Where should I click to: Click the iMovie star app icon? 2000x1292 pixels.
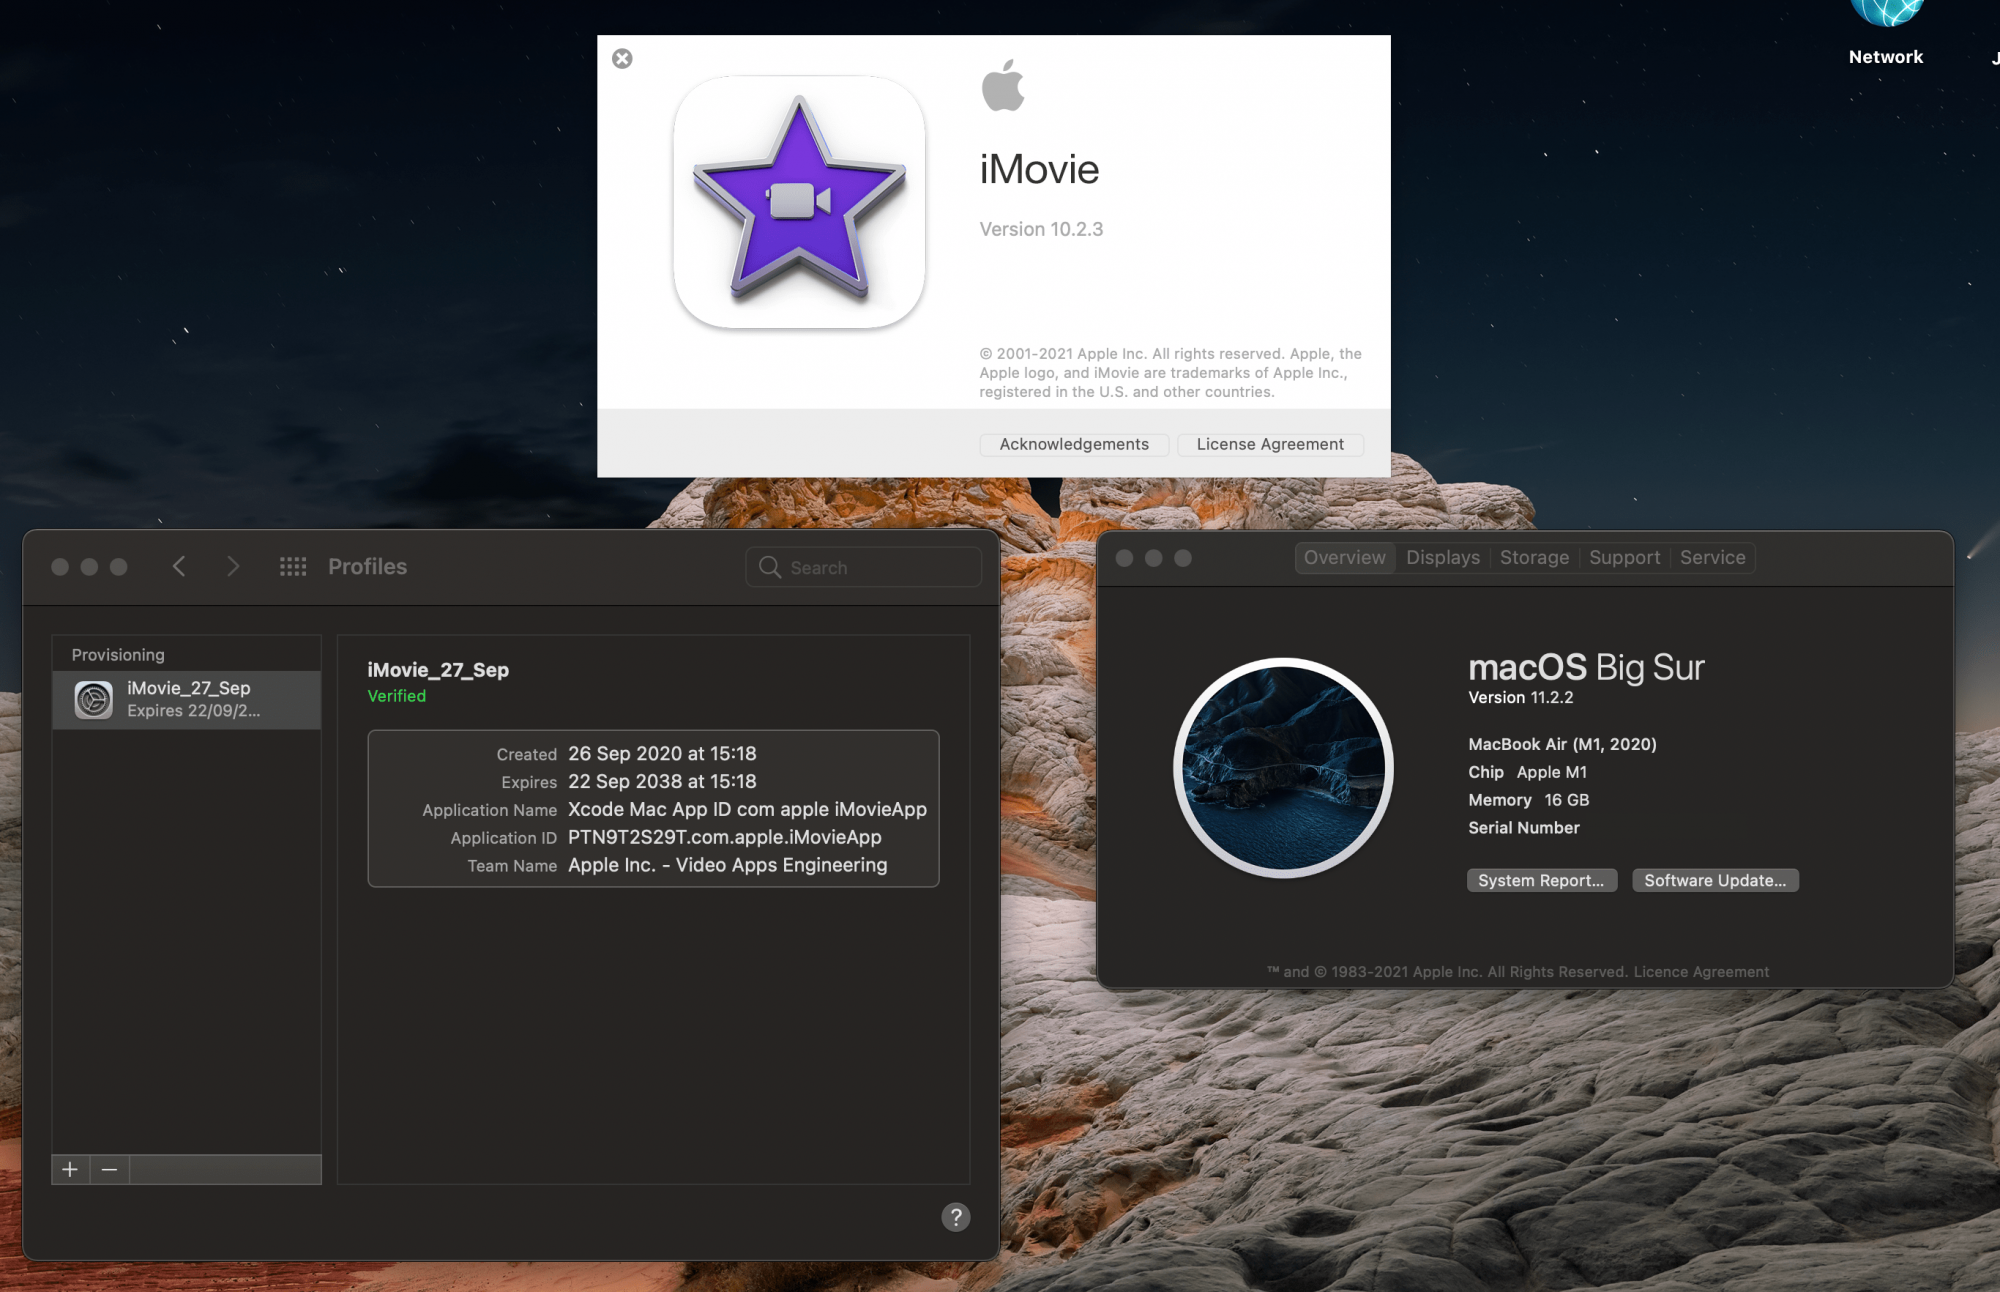799,202
